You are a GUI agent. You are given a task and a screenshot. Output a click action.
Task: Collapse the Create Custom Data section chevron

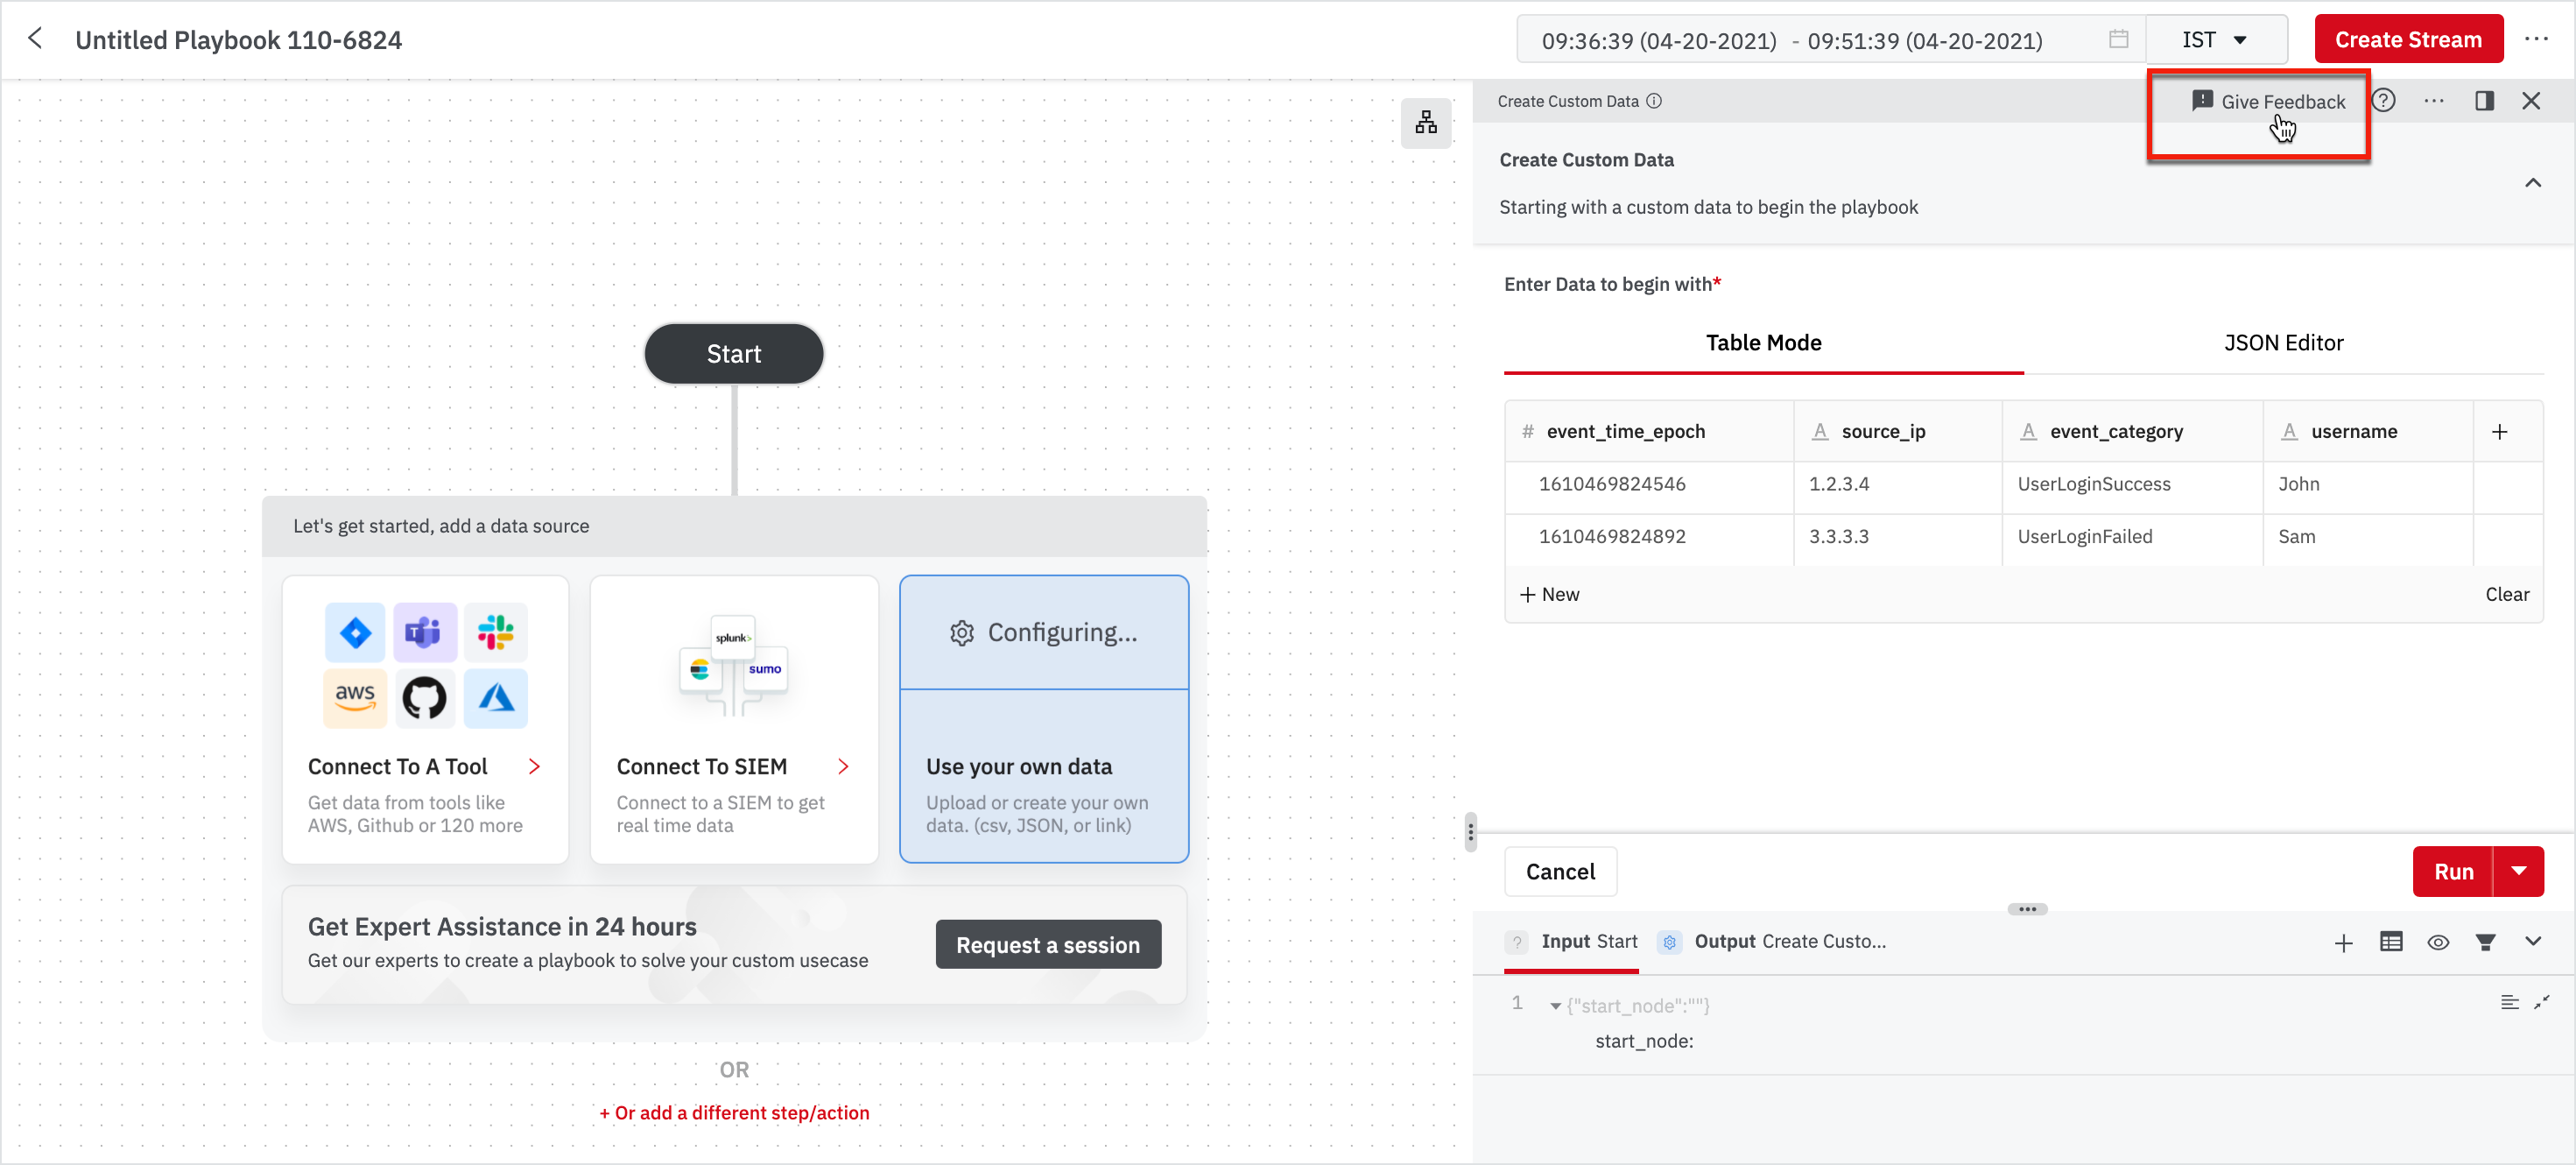[2532, 183]
